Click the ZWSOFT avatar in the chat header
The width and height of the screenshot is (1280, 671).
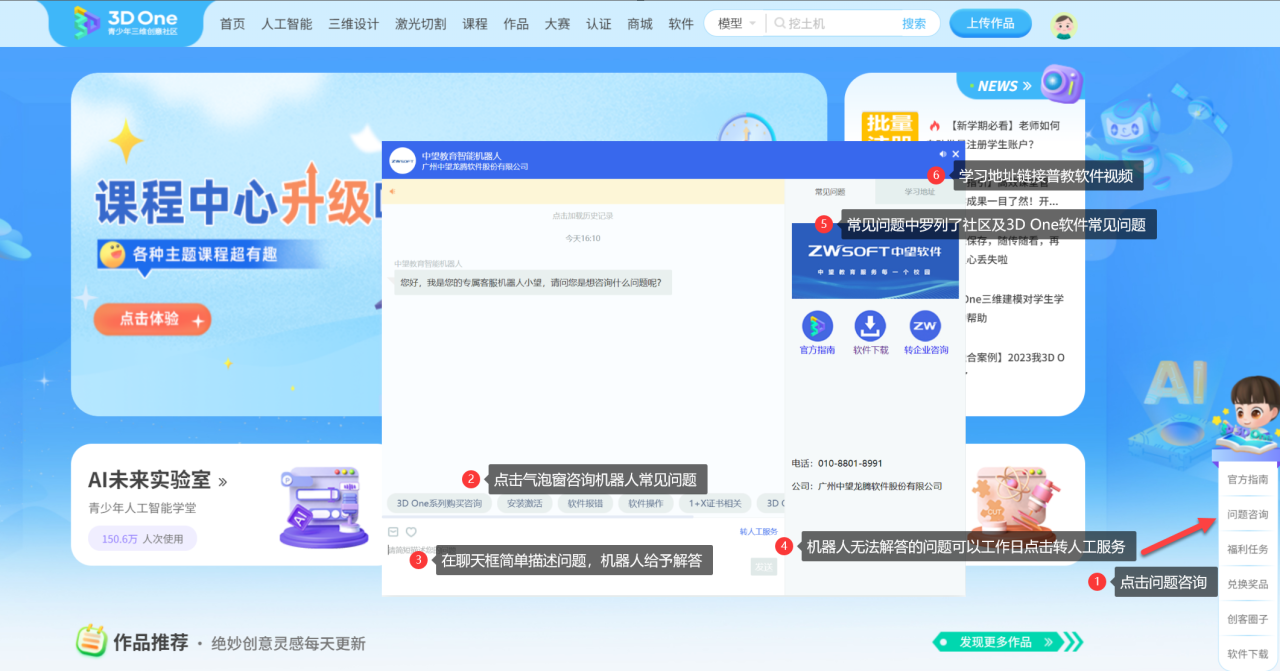(x=402, y=160)
